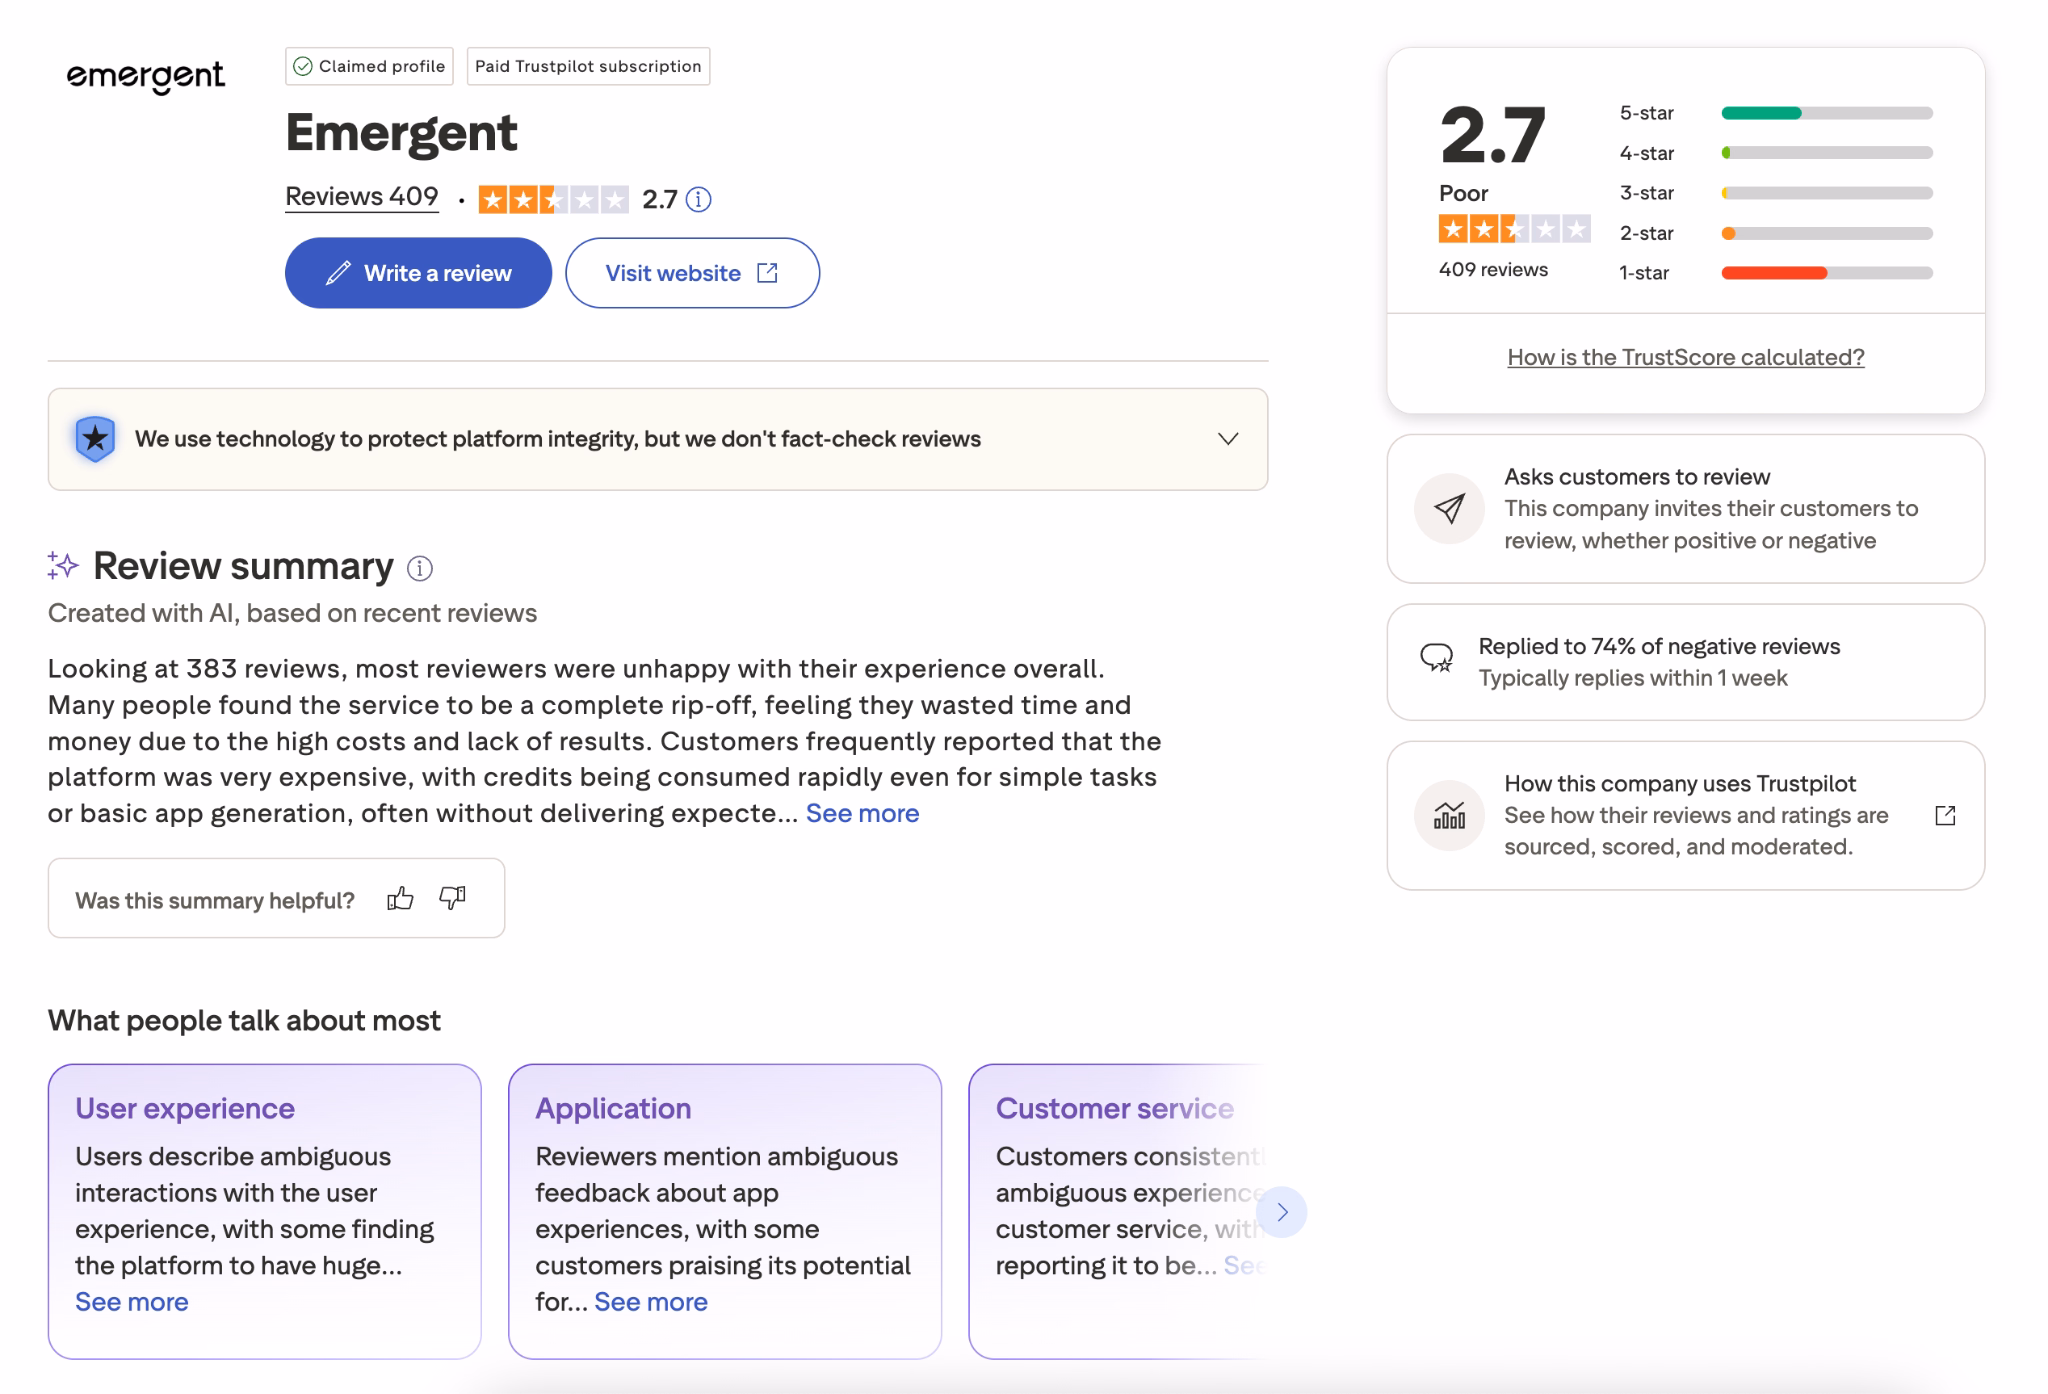The image size is (2048, 1394).
Task: Open See more in Application card
Action: (x=651, y=1301)
